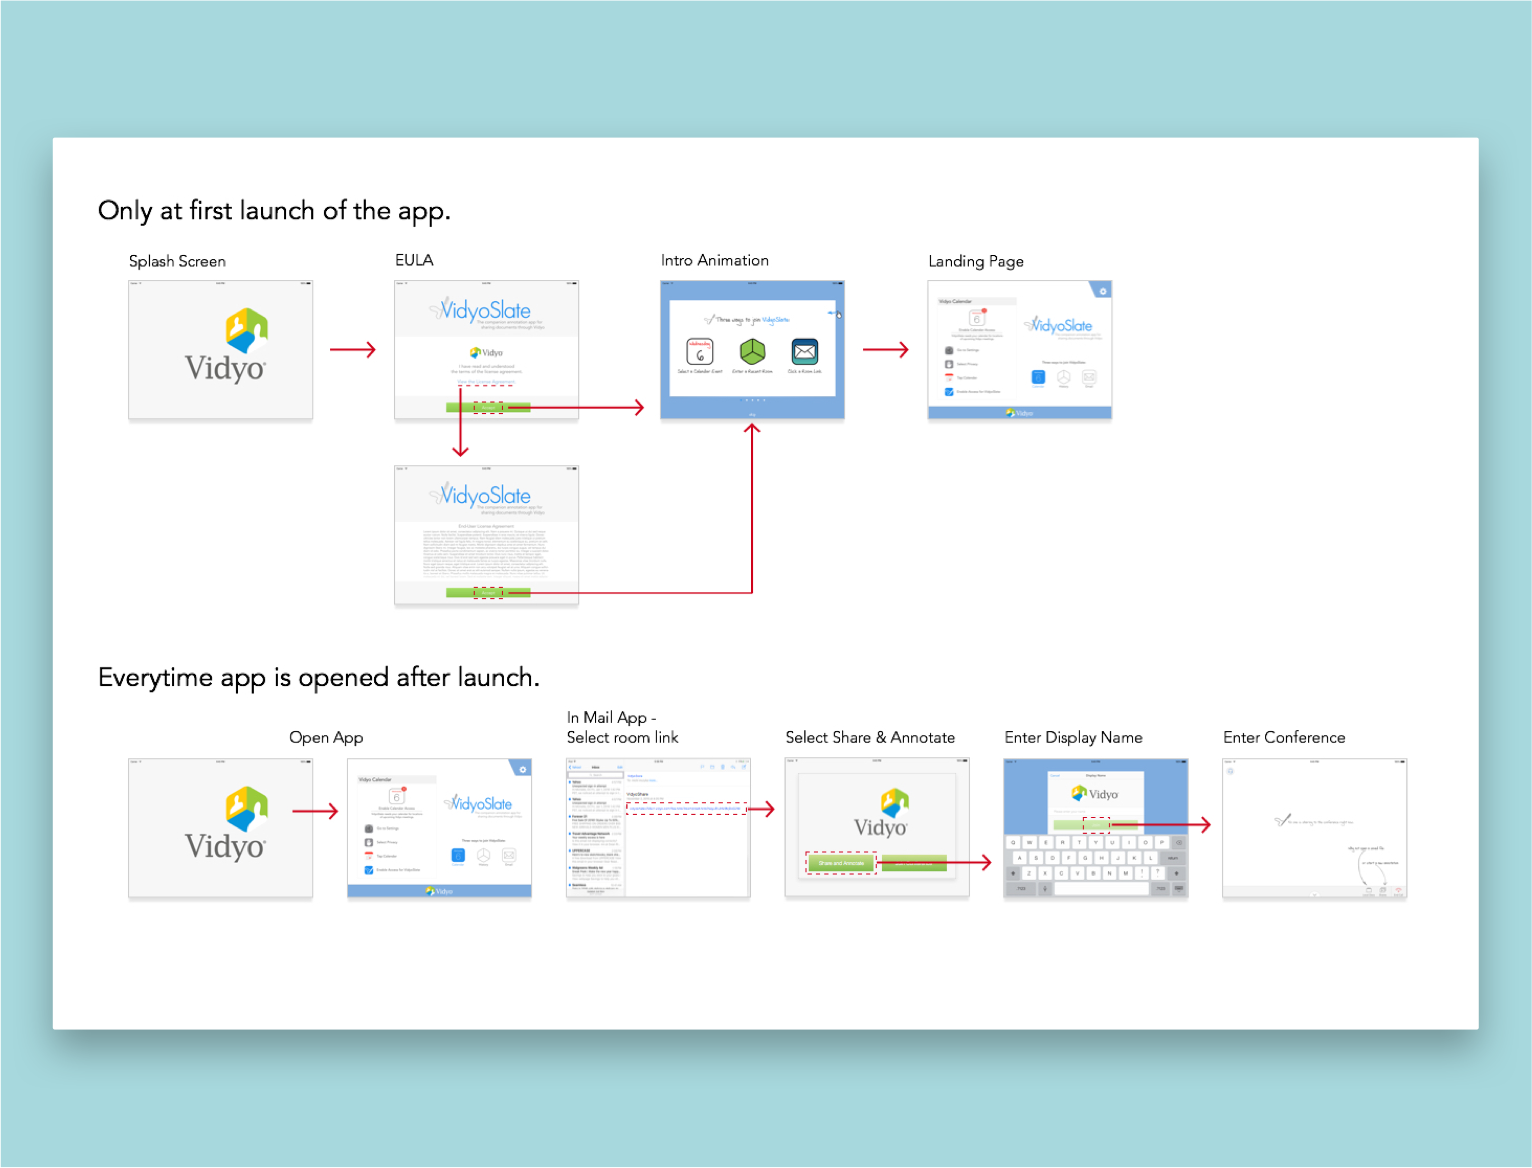
Task: Click red end-call icon in Enter Conference screen
Action: (x=1398, y=890)
